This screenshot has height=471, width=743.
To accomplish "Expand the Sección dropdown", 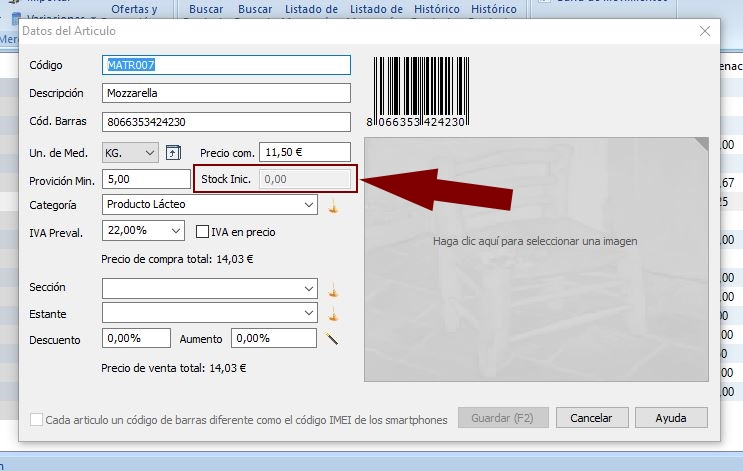I will (x=209, y=288).
